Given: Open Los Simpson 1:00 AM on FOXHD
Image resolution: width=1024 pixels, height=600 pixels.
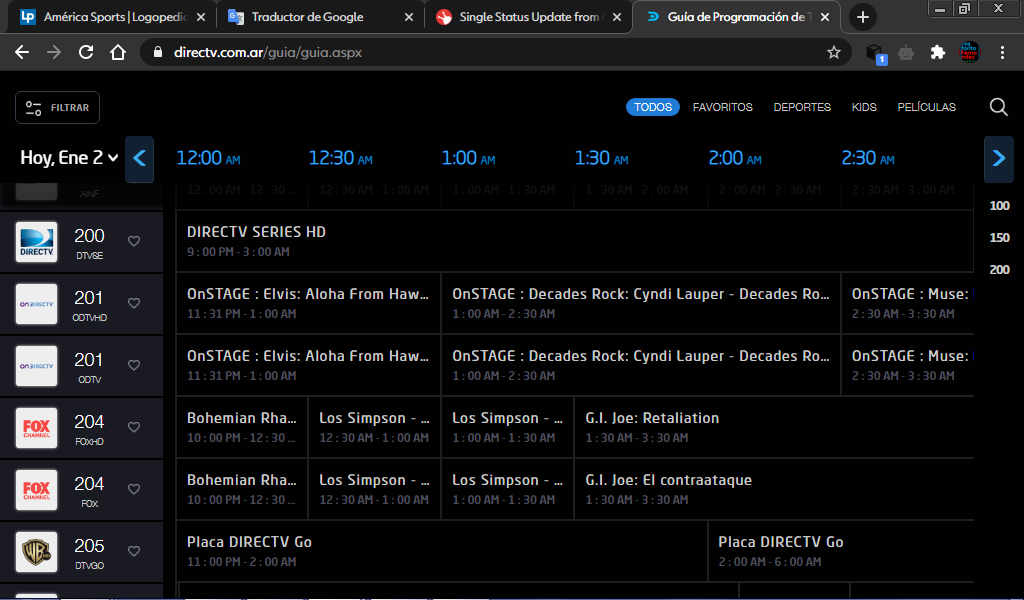Looking at the screenshot, I should click(x=507, y=427).
